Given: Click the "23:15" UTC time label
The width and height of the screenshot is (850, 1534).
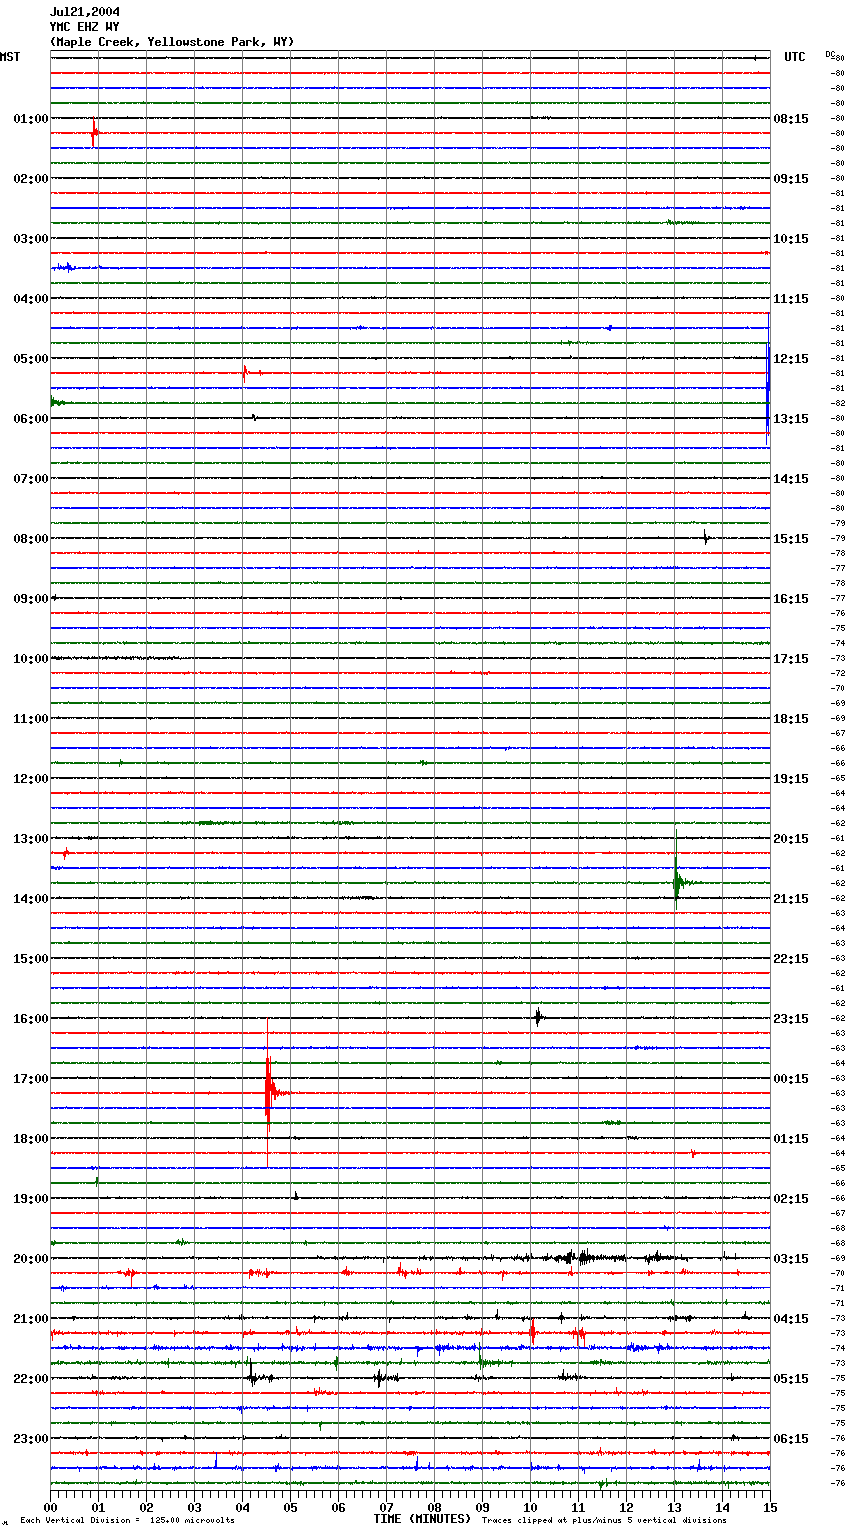Looking at the screenshot, I should [x=791, y=1019].
